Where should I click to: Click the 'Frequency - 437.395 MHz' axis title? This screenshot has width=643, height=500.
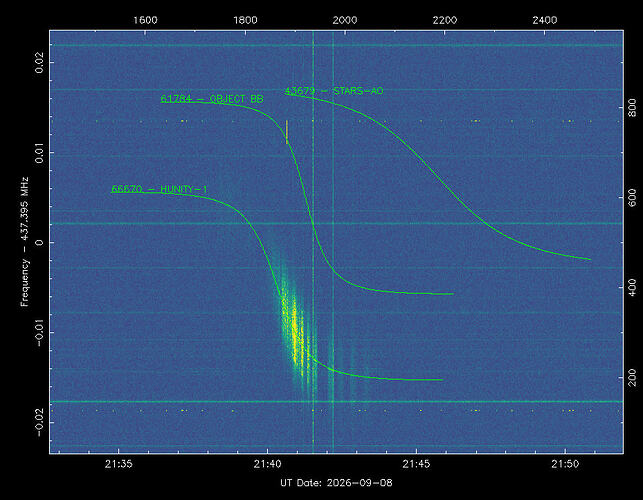[x=25, y=242]
